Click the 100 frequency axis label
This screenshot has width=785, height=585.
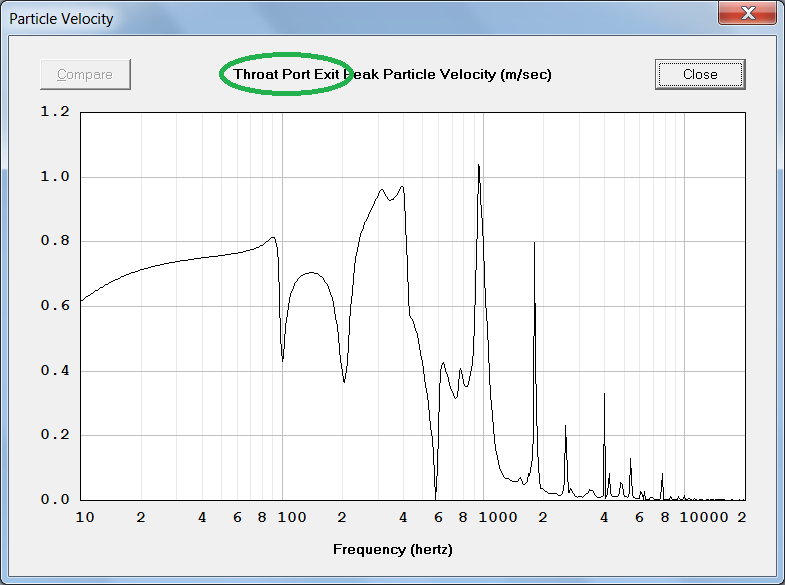[x=292, y=517]
